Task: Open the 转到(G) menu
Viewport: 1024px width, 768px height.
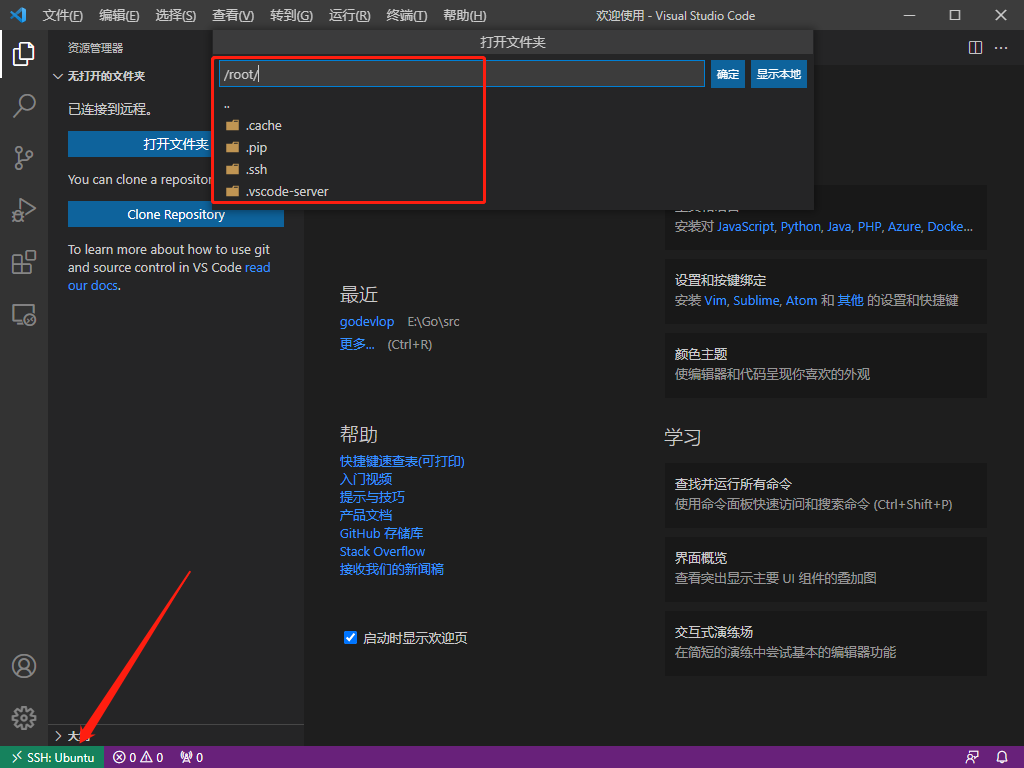Action: (x=291, y=15)
